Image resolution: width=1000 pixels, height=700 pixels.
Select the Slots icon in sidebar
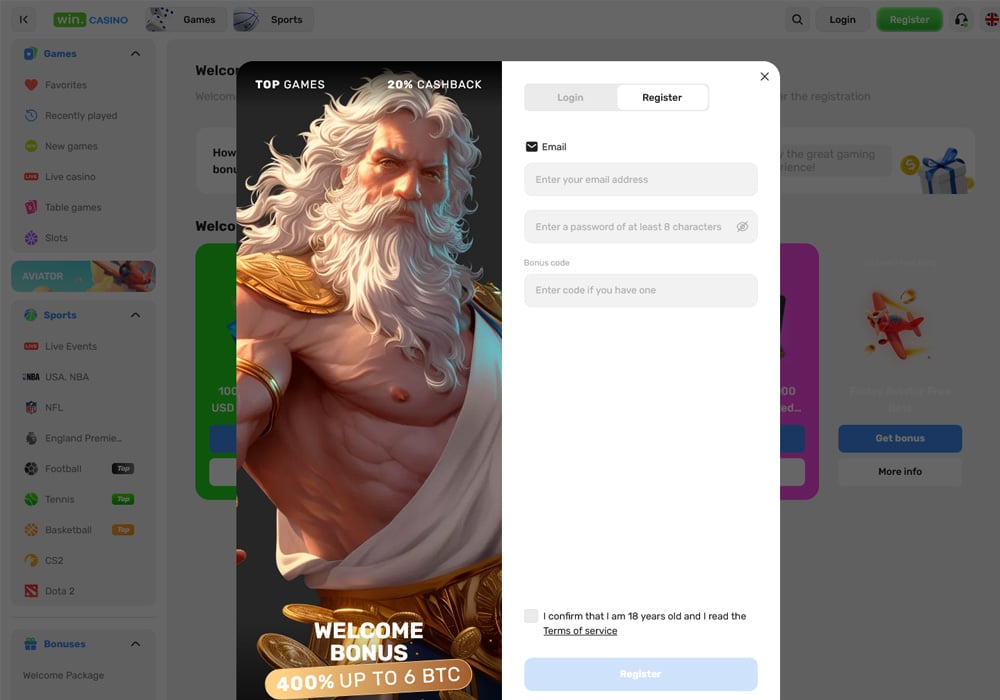[x=30, y=238]
